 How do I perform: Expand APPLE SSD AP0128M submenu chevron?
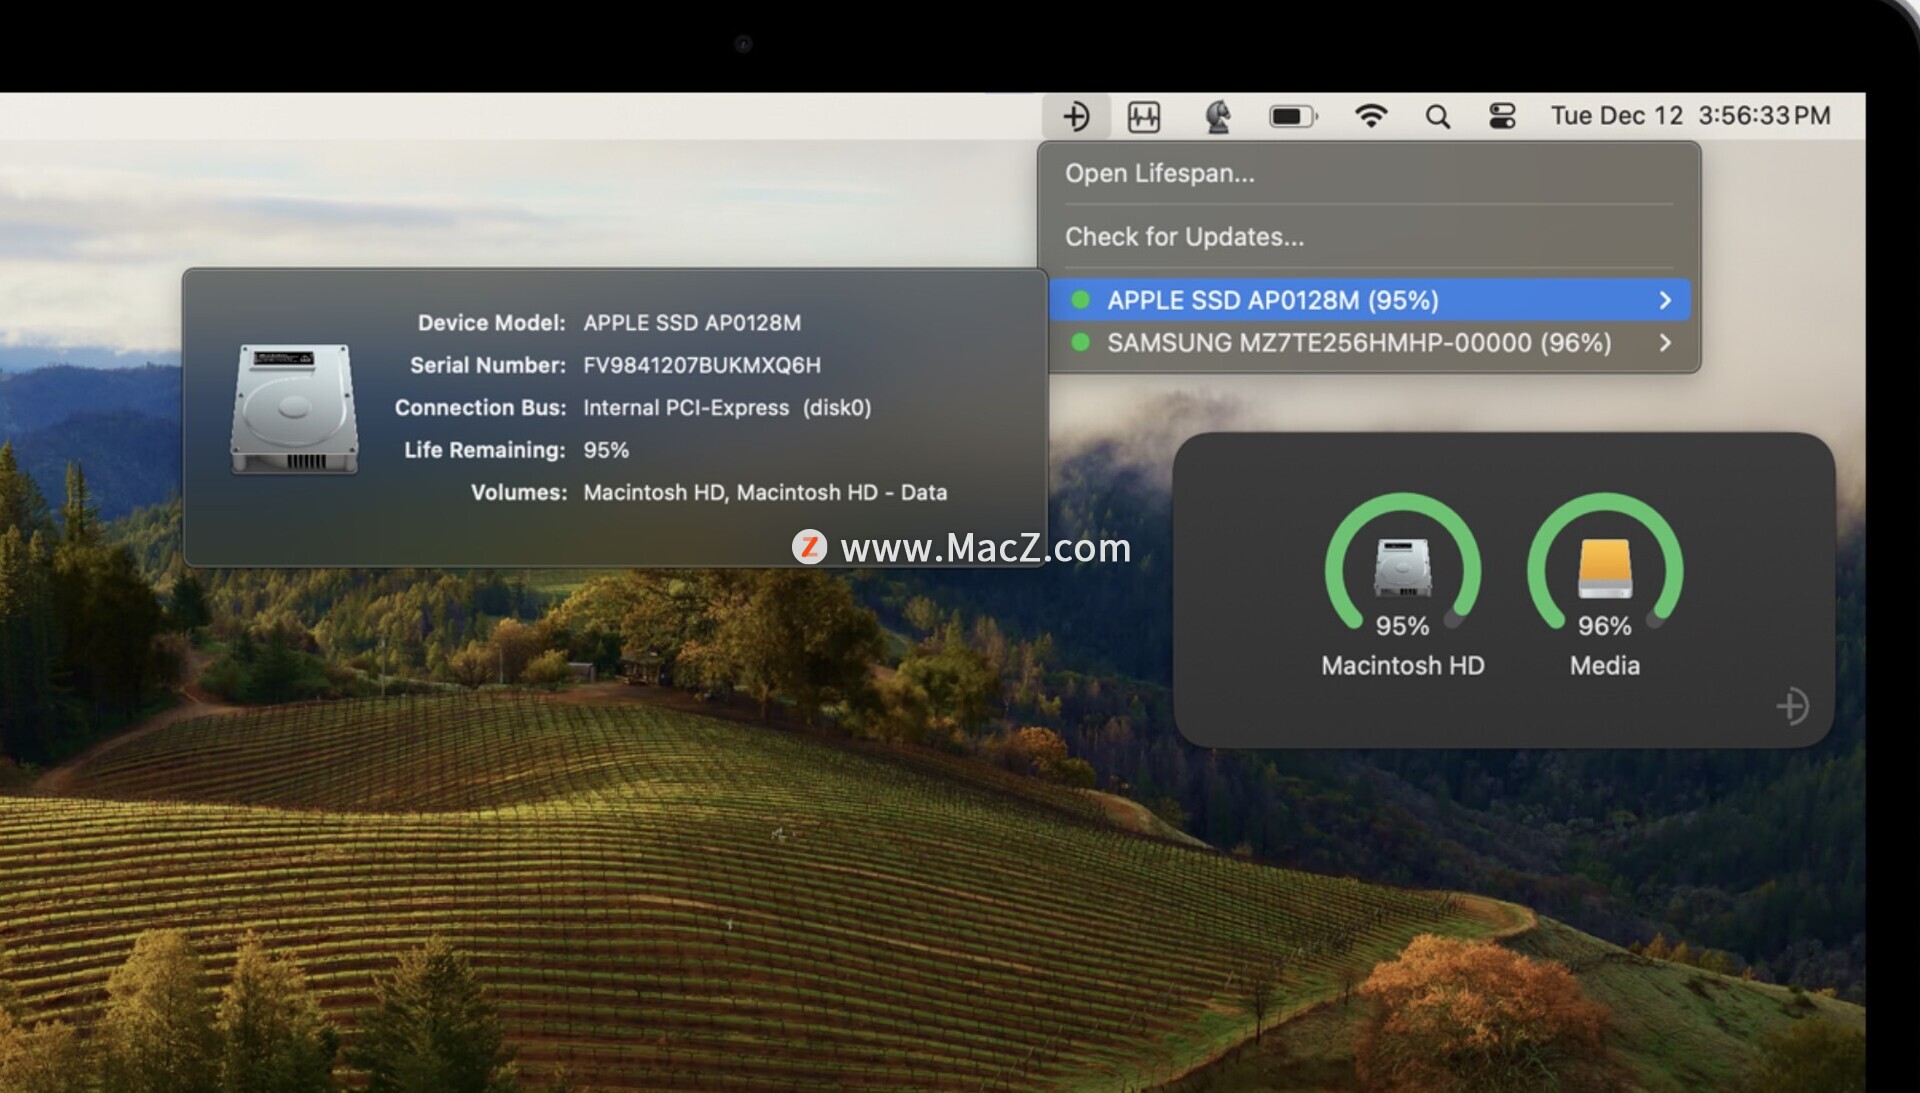pyautogui.click(x=1665, y=300)
